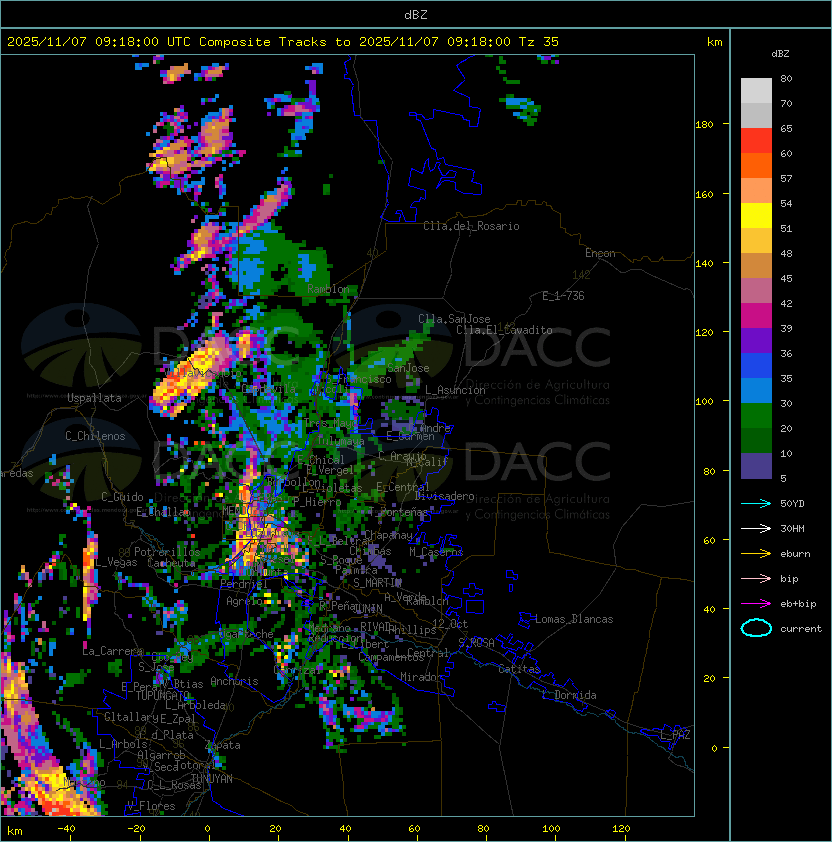Click the Ramblon label near top
Image resolution: width=832 pixels, height=842 pixels.
(x=328, y=289)
